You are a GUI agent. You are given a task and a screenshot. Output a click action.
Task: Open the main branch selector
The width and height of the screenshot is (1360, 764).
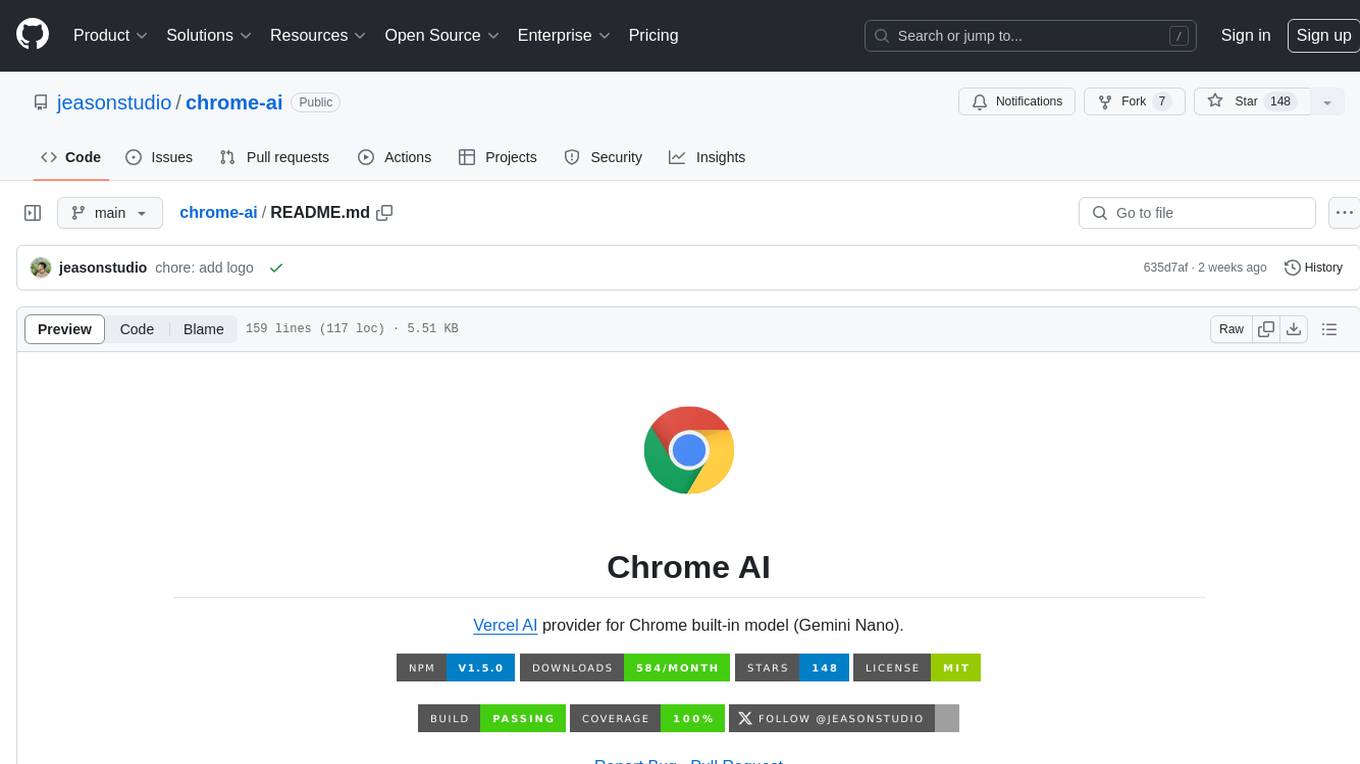click(109, 213)
